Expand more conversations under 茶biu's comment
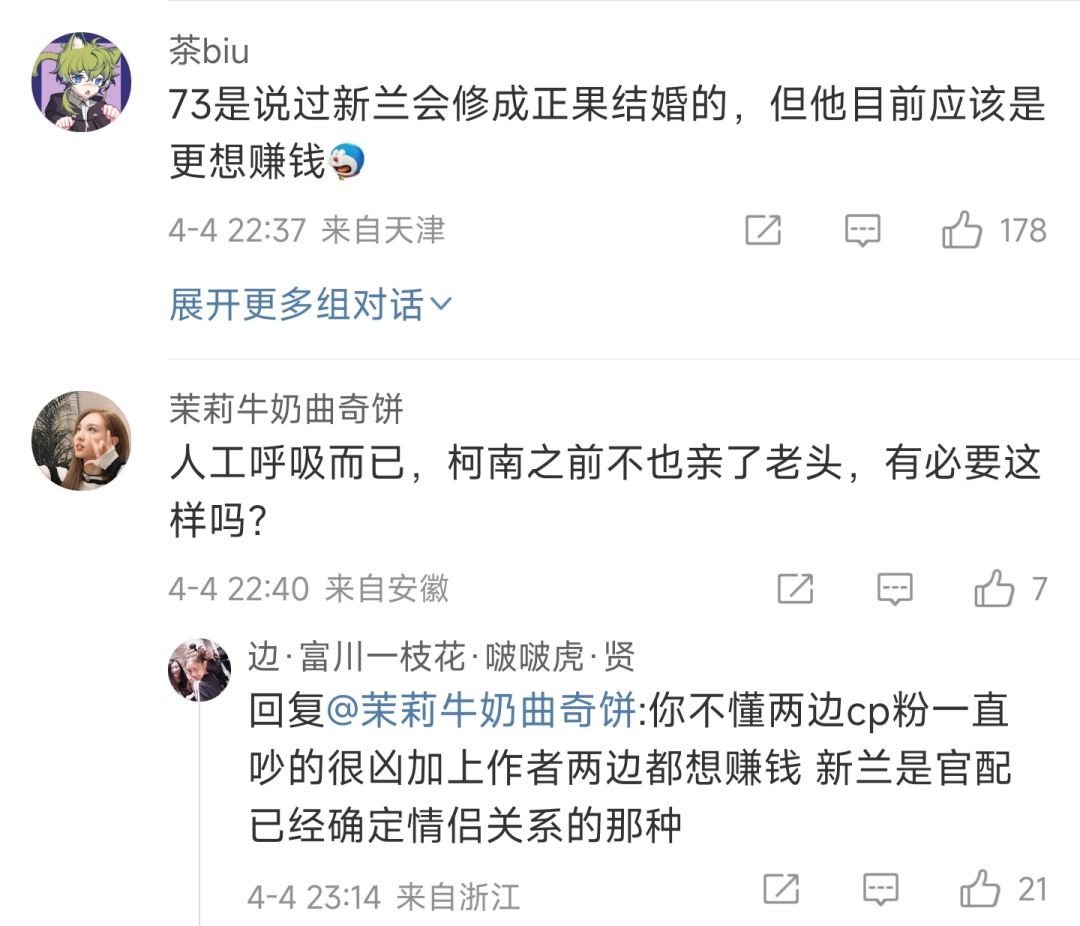 [x=296, y=304]
